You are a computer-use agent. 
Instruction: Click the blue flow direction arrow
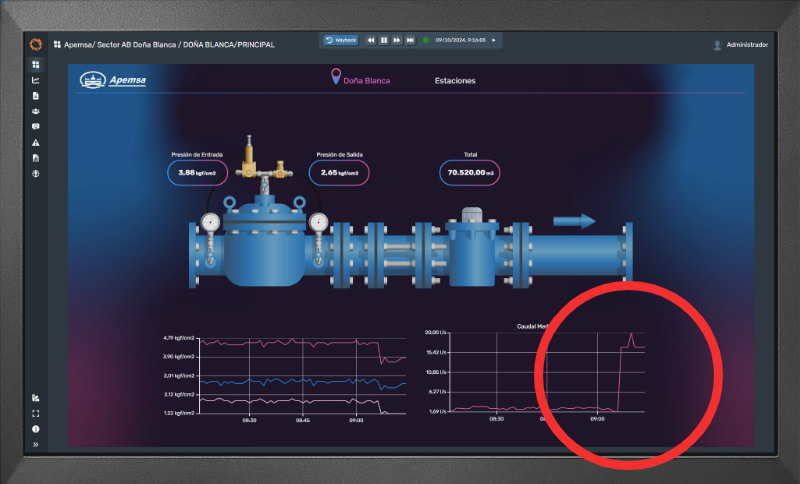coord(574,221)
